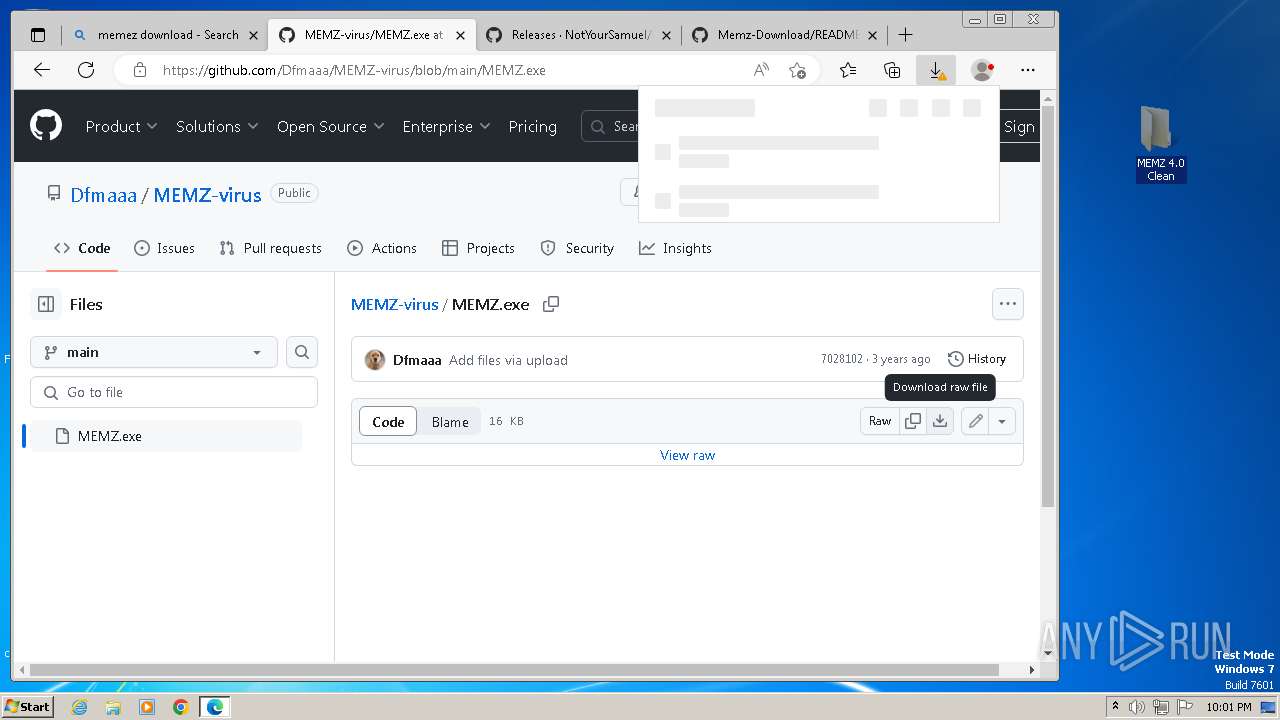Viewport: 1280px width, 720px height.
Task: Click the Raw button
Action: (880, 421)
